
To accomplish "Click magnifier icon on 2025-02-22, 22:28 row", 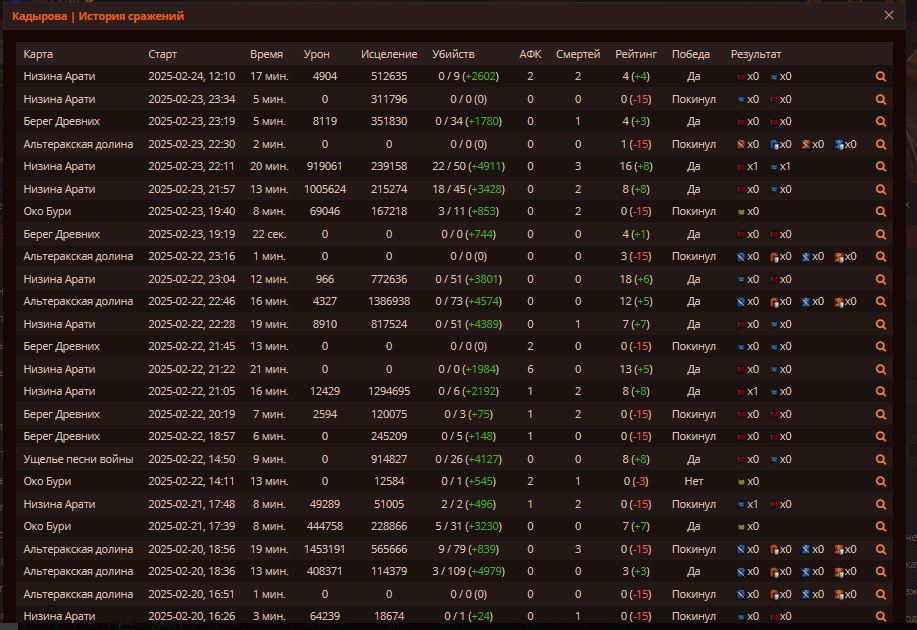I will click(x=881, y=325).
